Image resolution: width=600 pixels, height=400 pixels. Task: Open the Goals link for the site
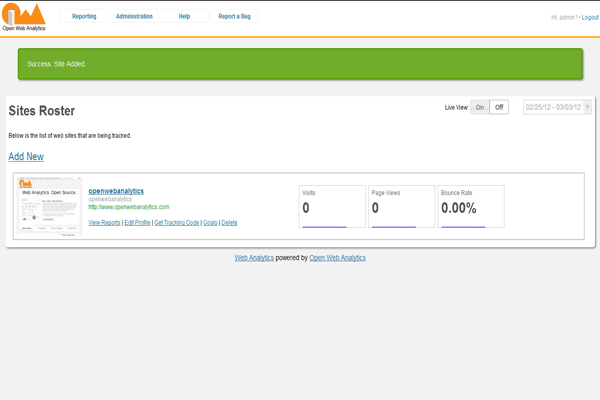210,222
